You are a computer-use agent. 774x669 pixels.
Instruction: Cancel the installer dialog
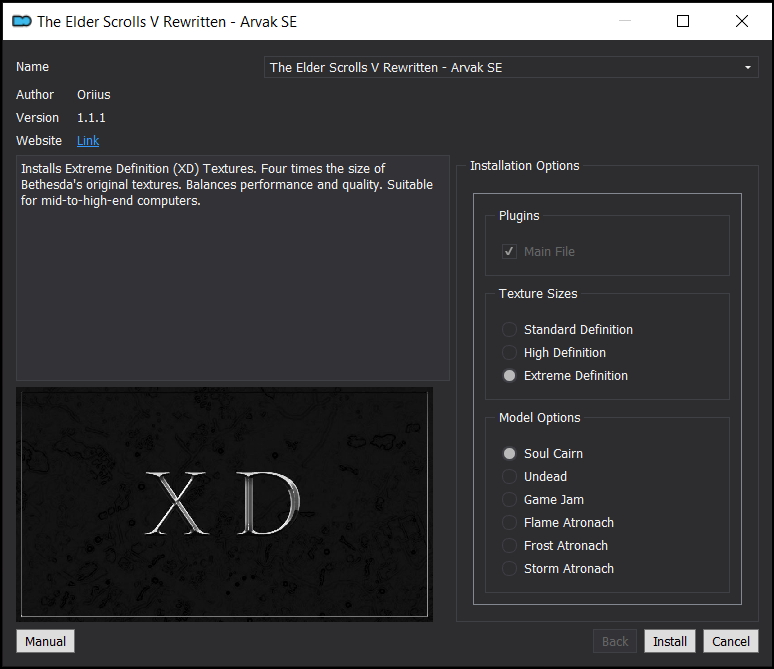pos(731,641)
